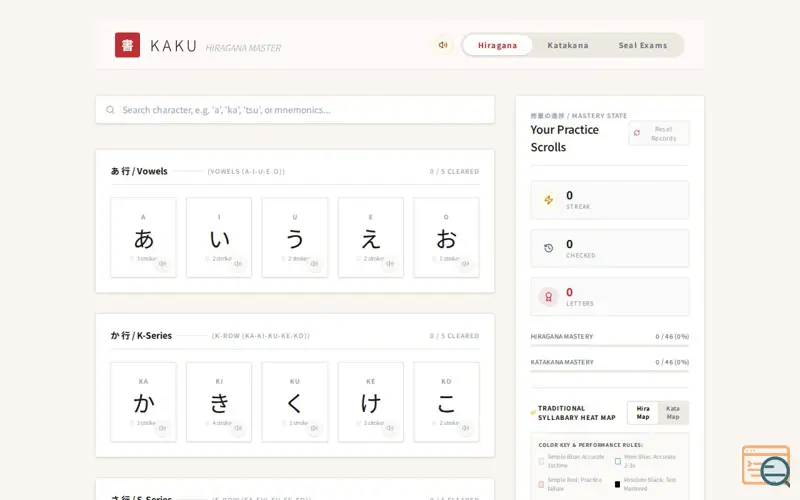Viewport: 800px width, 500px height.
Task: Click the Letters stat card
Action: (x=610, y=297)
